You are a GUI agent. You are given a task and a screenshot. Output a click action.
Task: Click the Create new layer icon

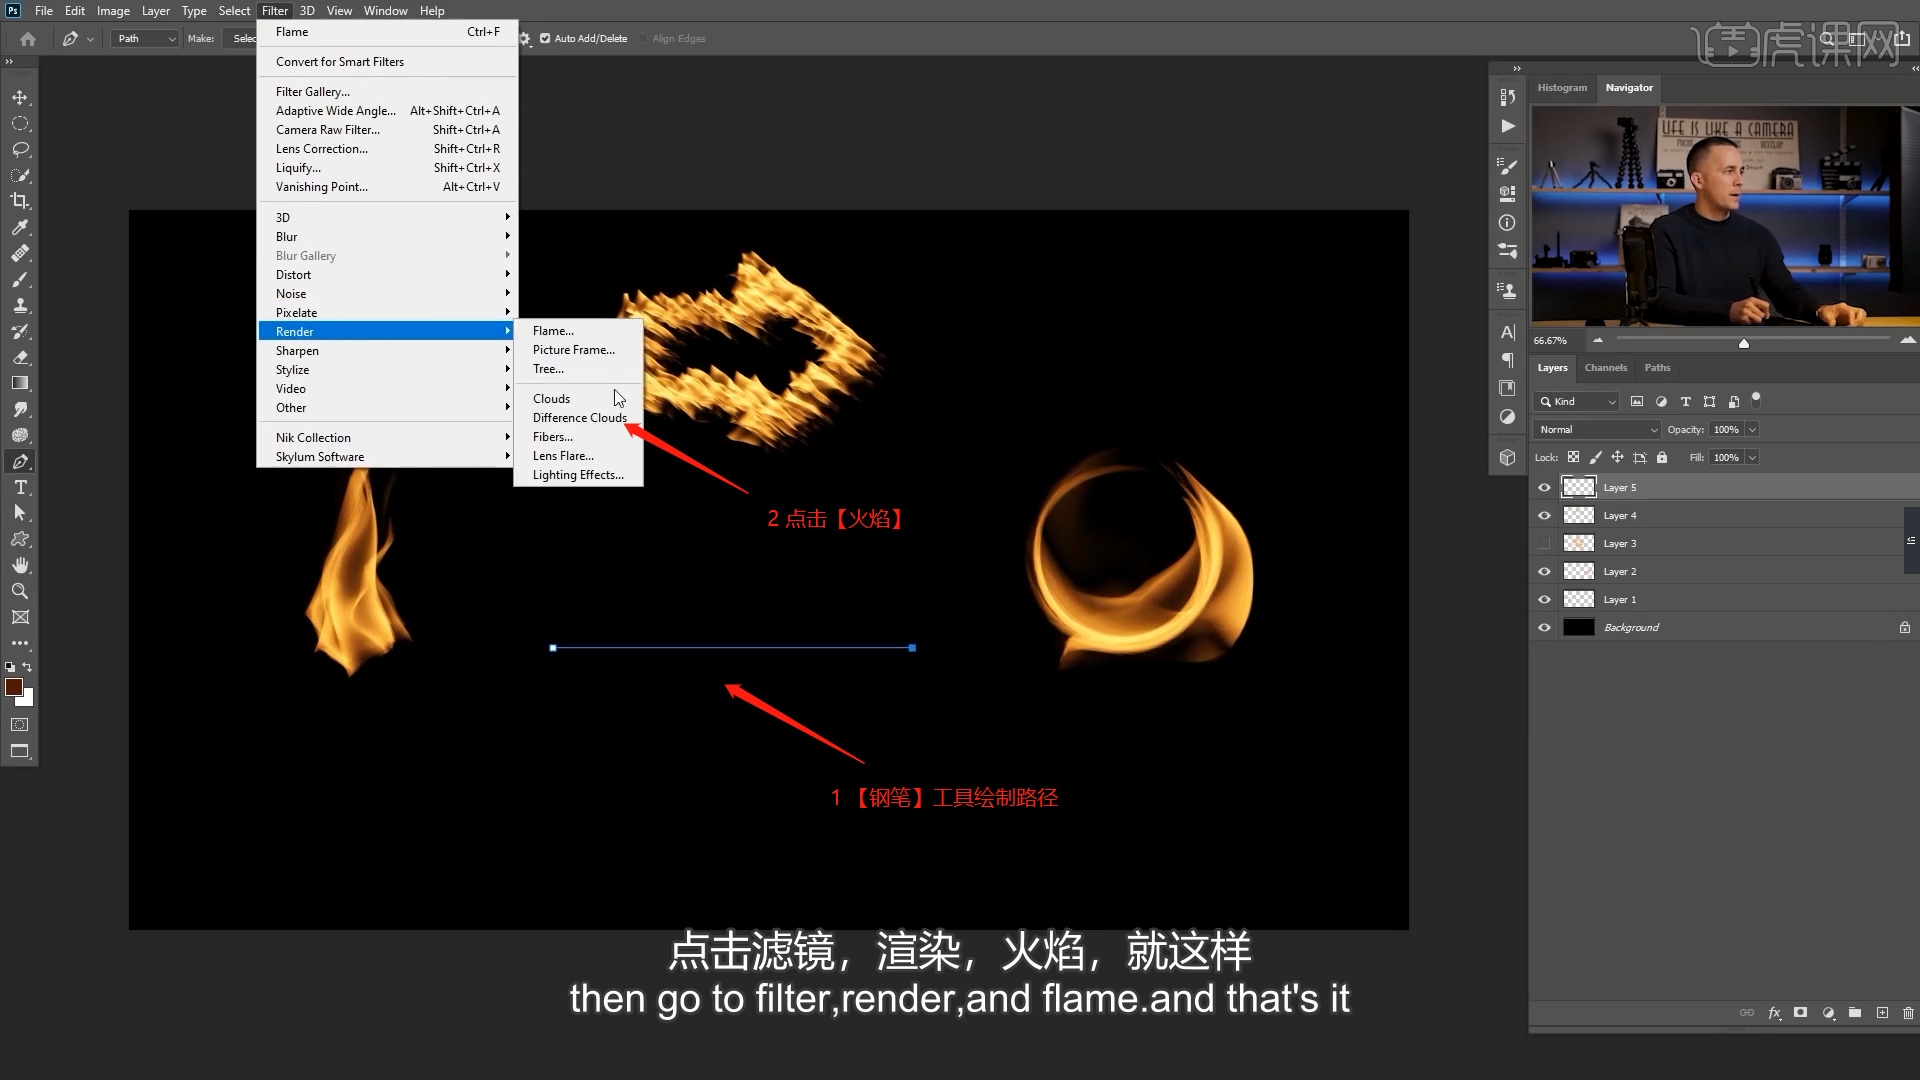[1882, 1013]
